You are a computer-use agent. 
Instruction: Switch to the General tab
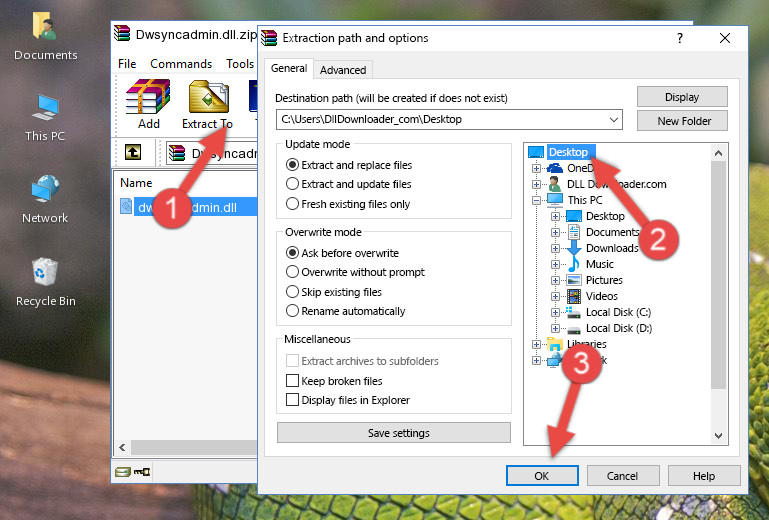pyautogui.click(x=289, y=68)
